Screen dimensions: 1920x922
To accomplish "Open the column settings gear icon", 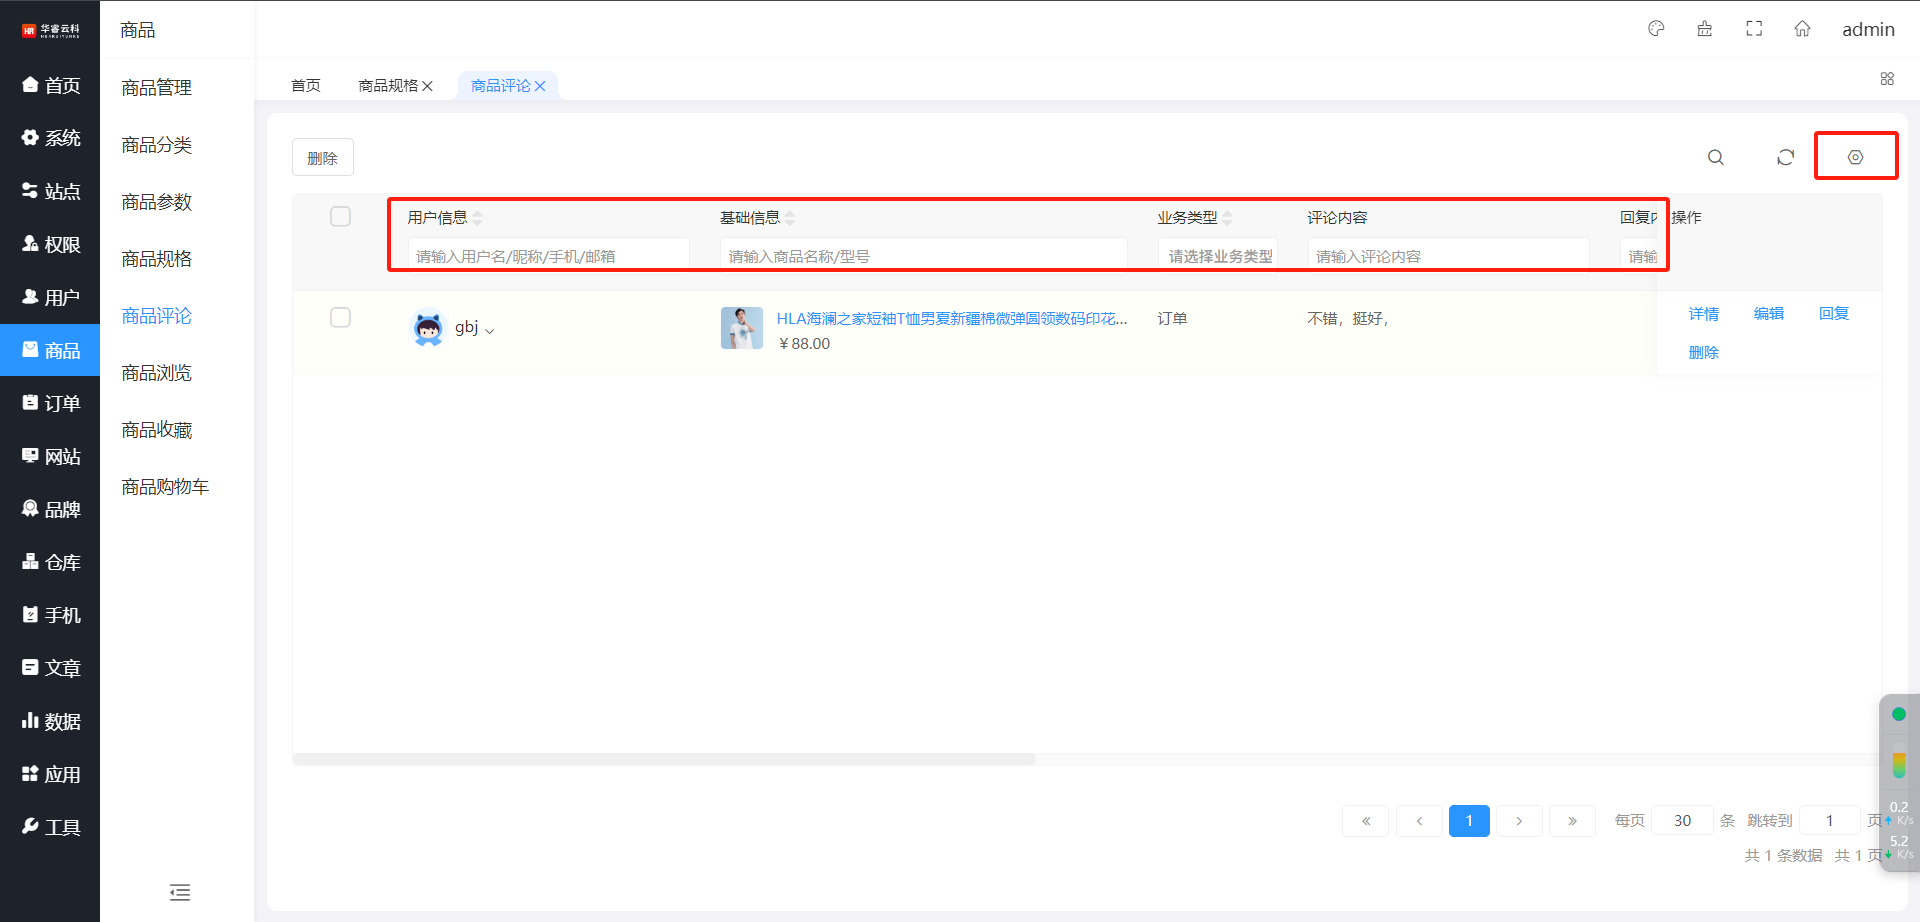I will click(1855, 158).
